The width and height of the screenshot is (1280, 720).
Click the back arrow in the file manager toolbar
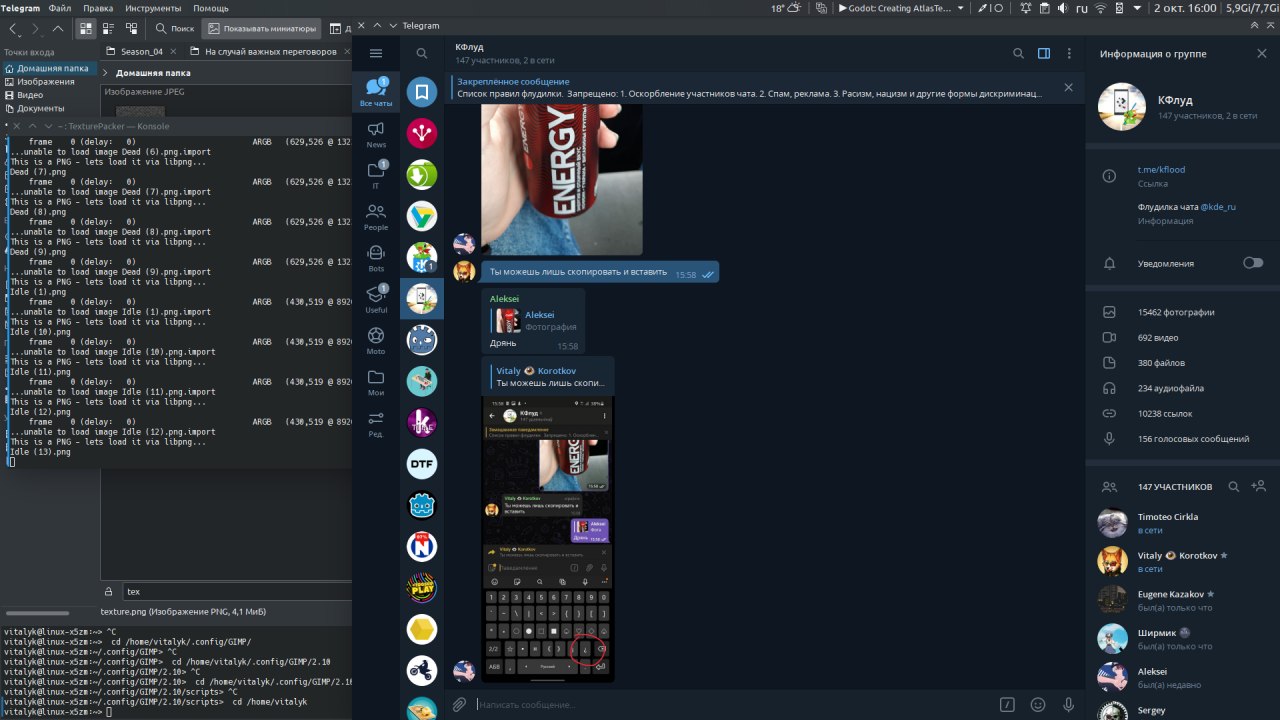14,29
